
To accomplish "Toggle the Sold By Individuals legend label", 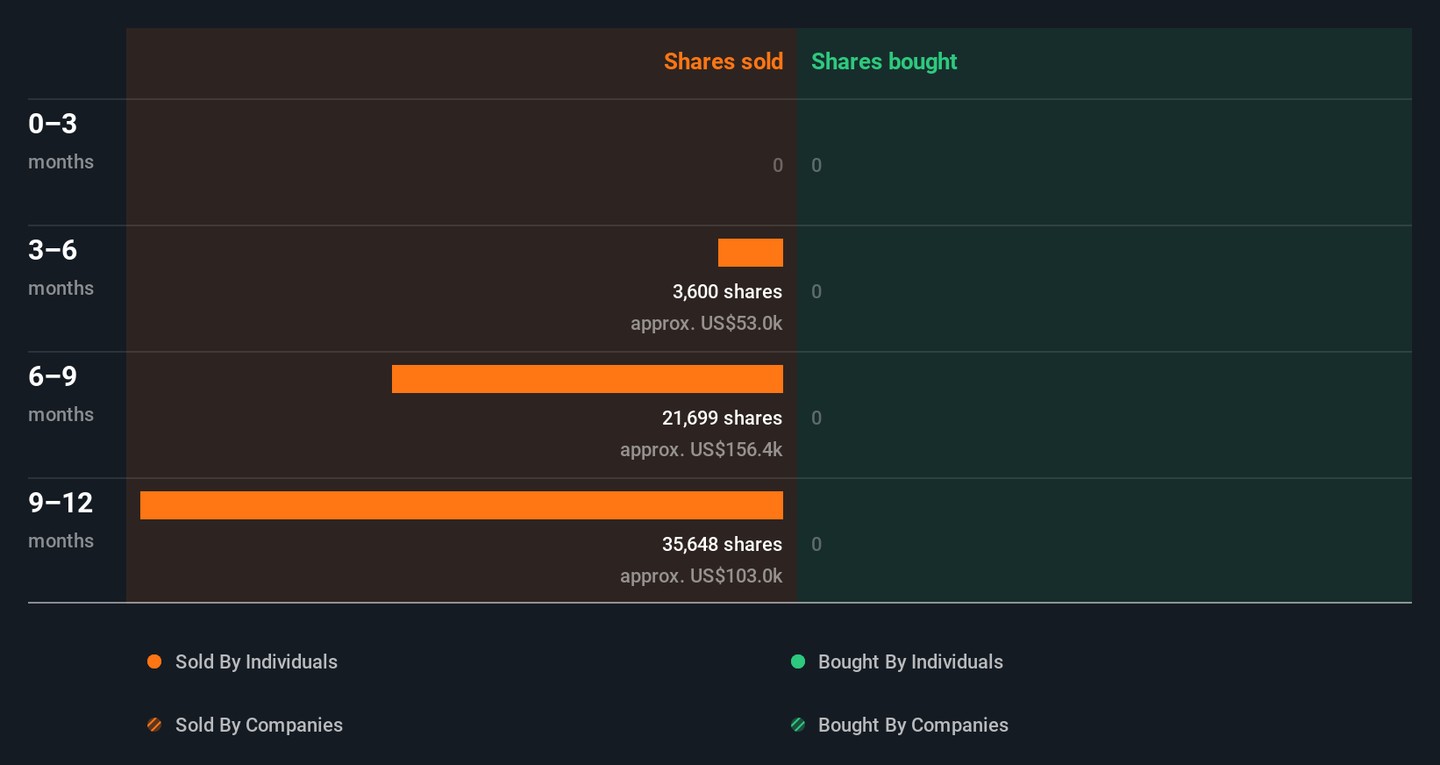I will (x=256, y=662).
